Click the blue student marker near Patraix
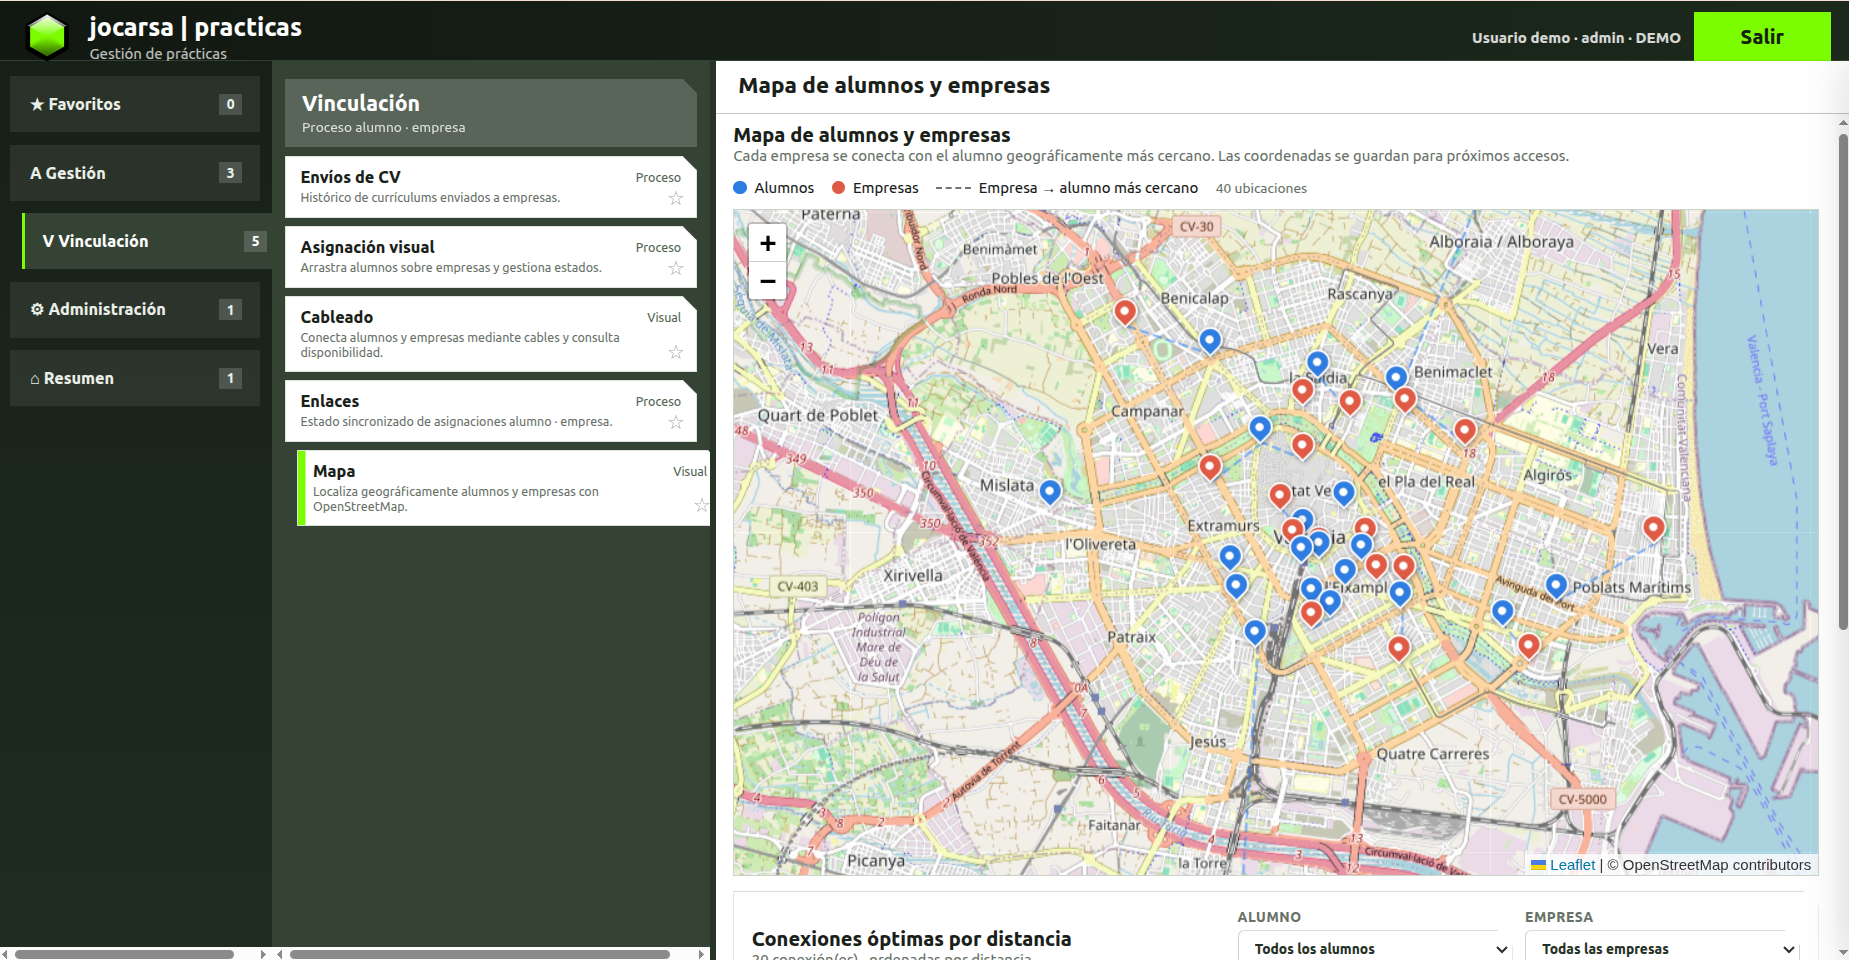The width and height of the screenshot is (1849, 960). 1255,631
